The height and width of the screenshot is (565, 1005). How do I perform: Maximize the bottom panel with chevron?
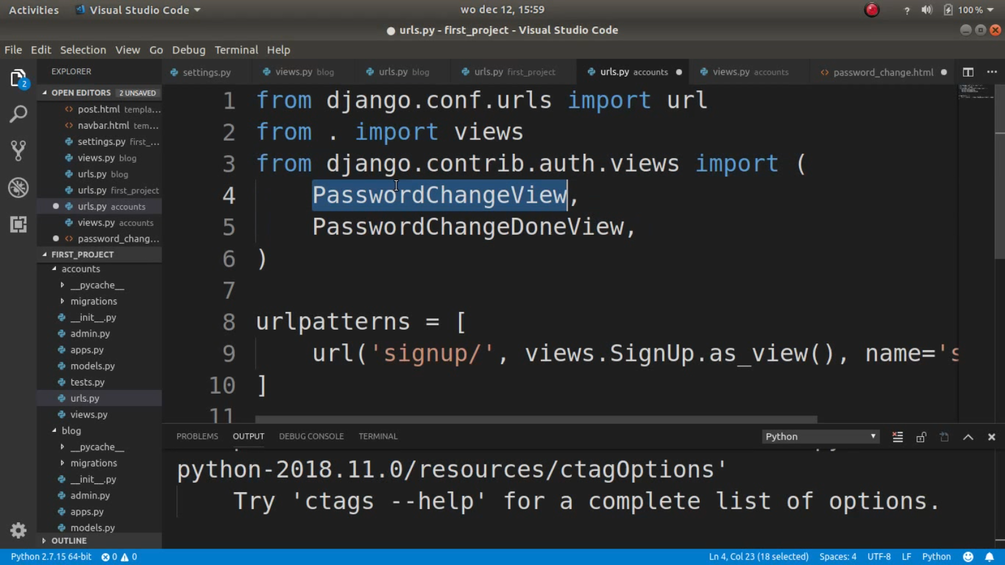[968, 437]
